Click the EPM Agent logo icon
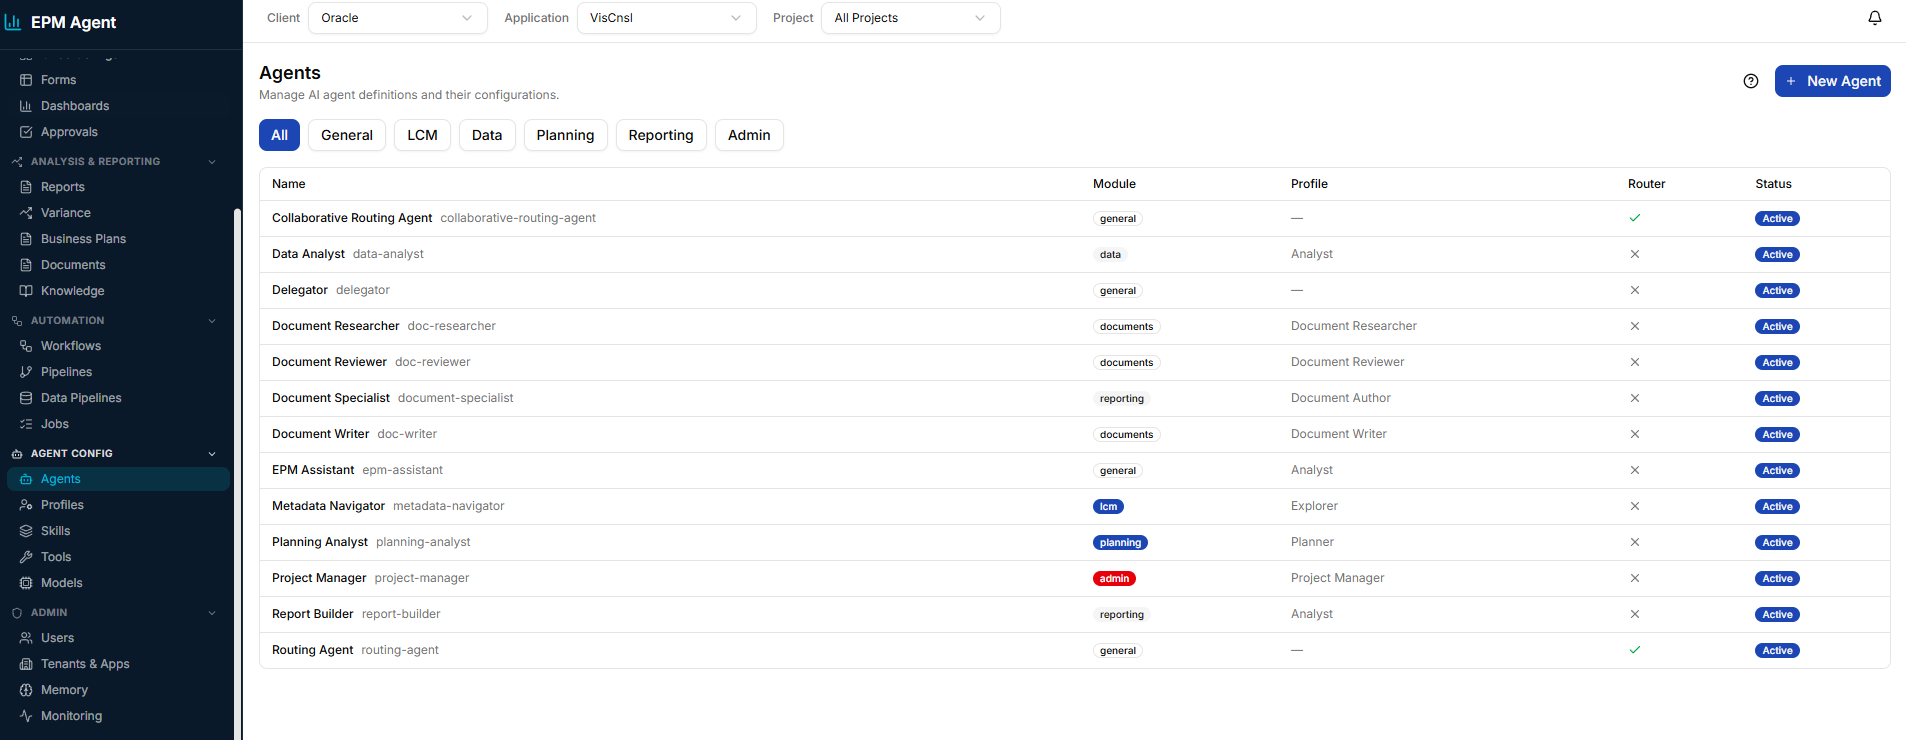This screenshot has height=740, width=1906. (x=13, y=22)
